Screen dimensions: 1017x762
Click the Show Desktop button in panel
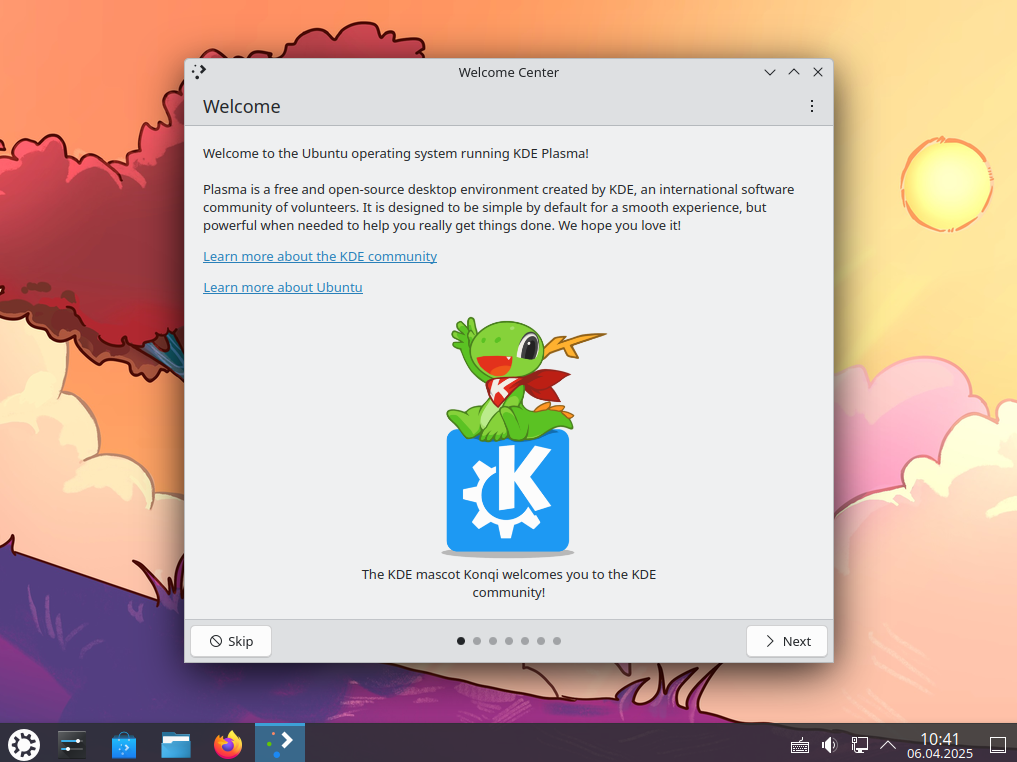click(997, 745)
